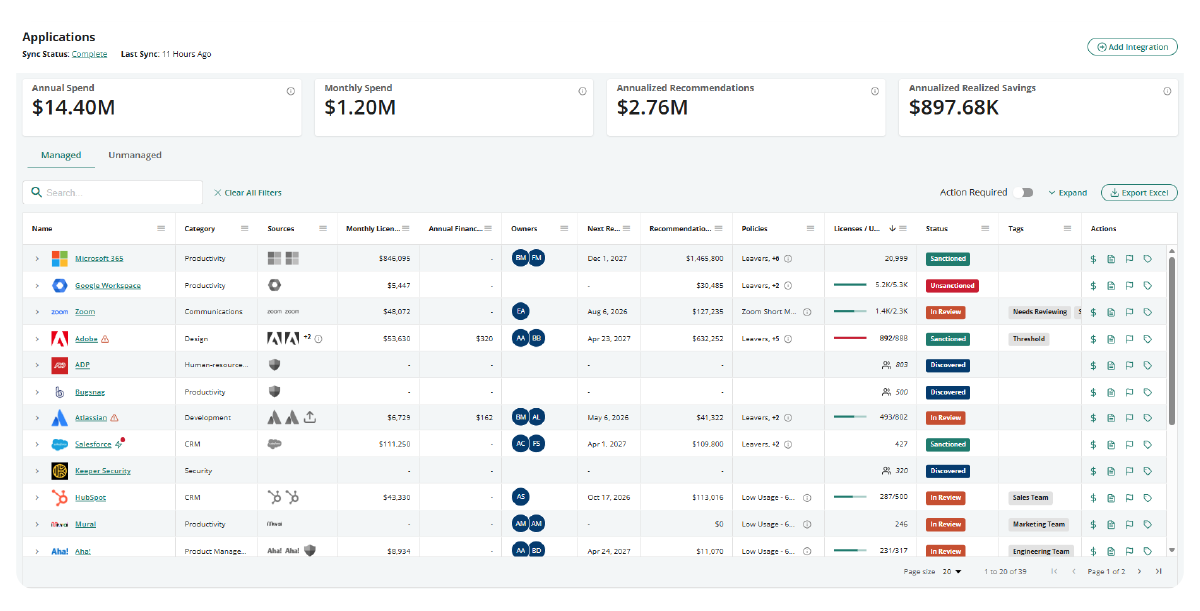Click the info icon on Monthly Spend card
1200x611 pixels.
582,91
